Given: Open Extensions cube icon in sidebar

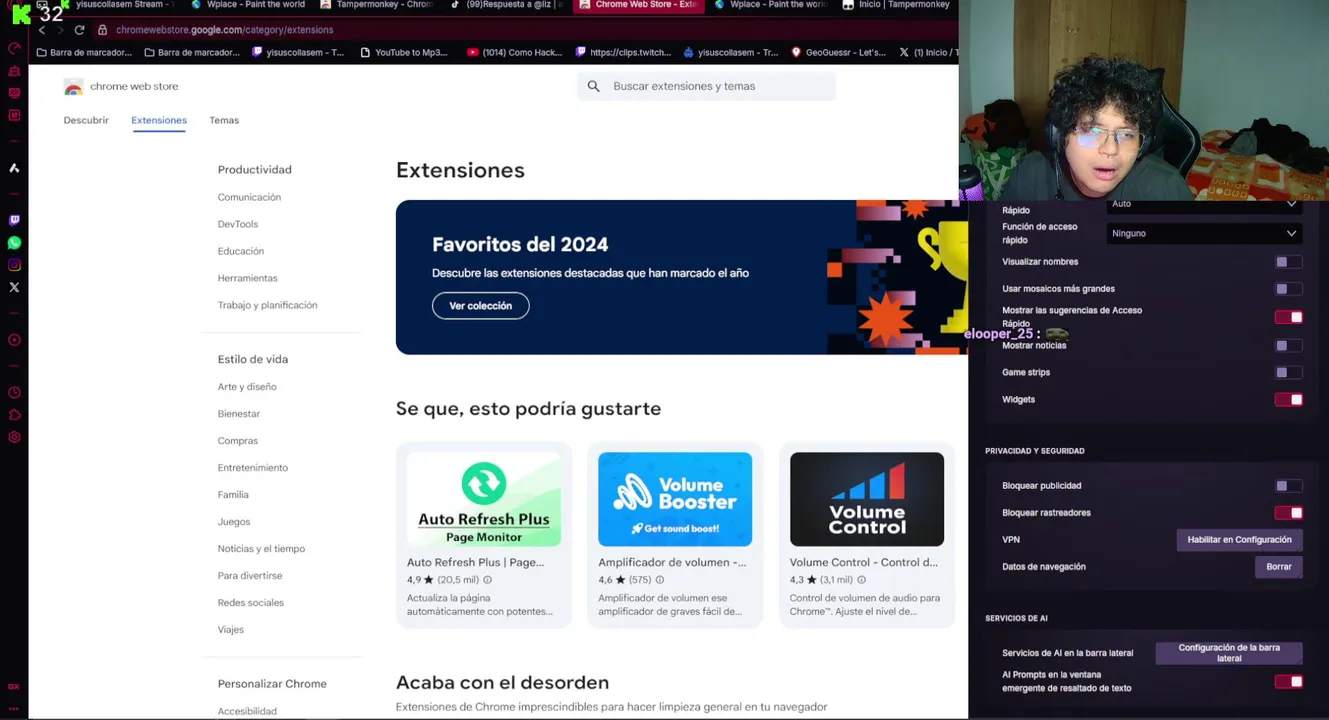Looking at the screenshot, I should pos(14,415).
